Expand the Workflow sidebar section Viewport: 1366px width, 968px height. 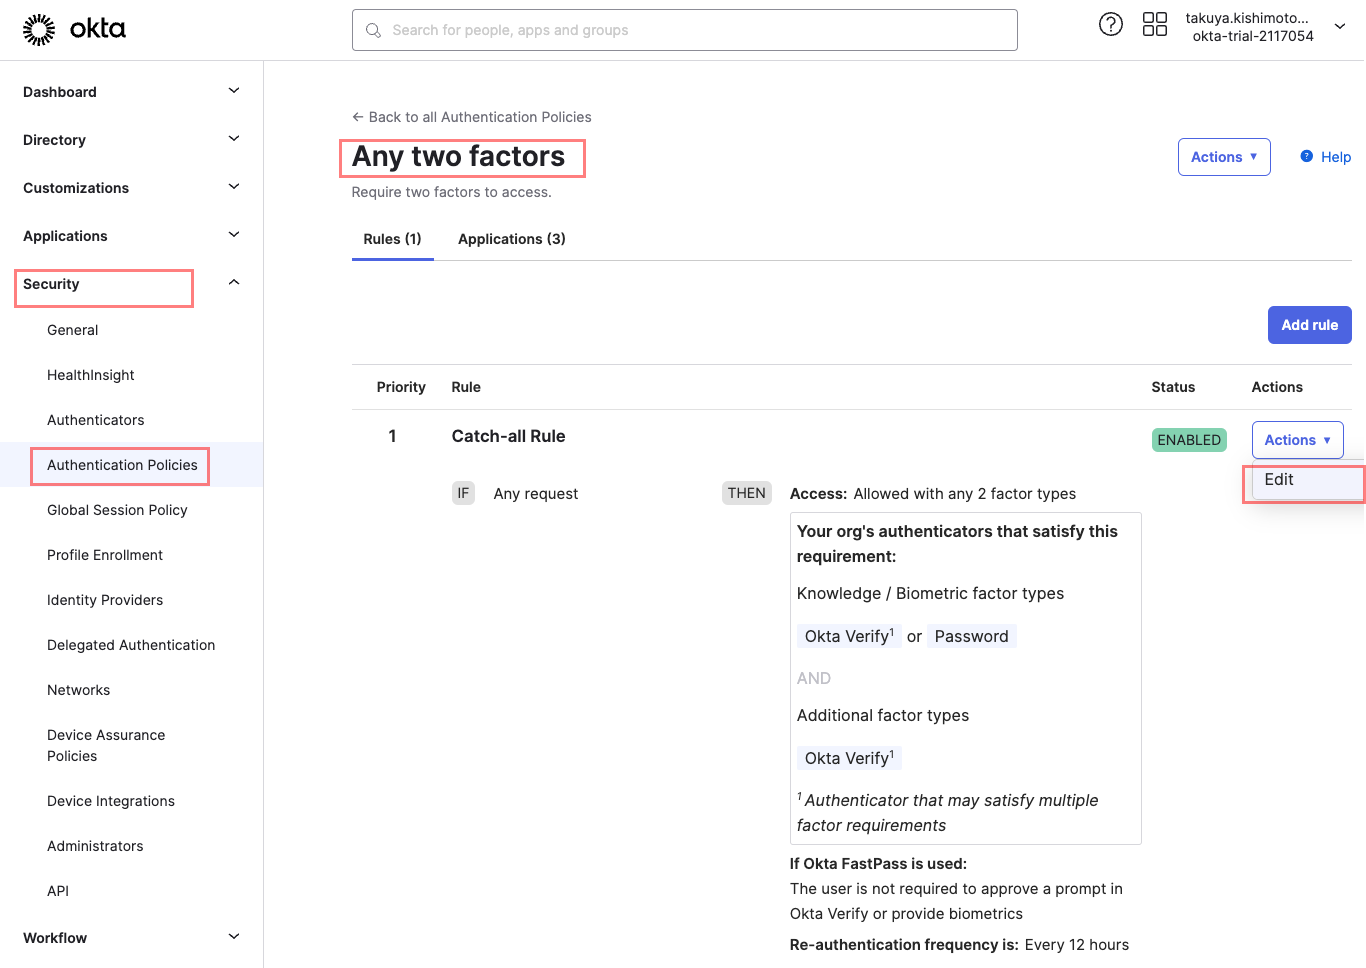233,937
